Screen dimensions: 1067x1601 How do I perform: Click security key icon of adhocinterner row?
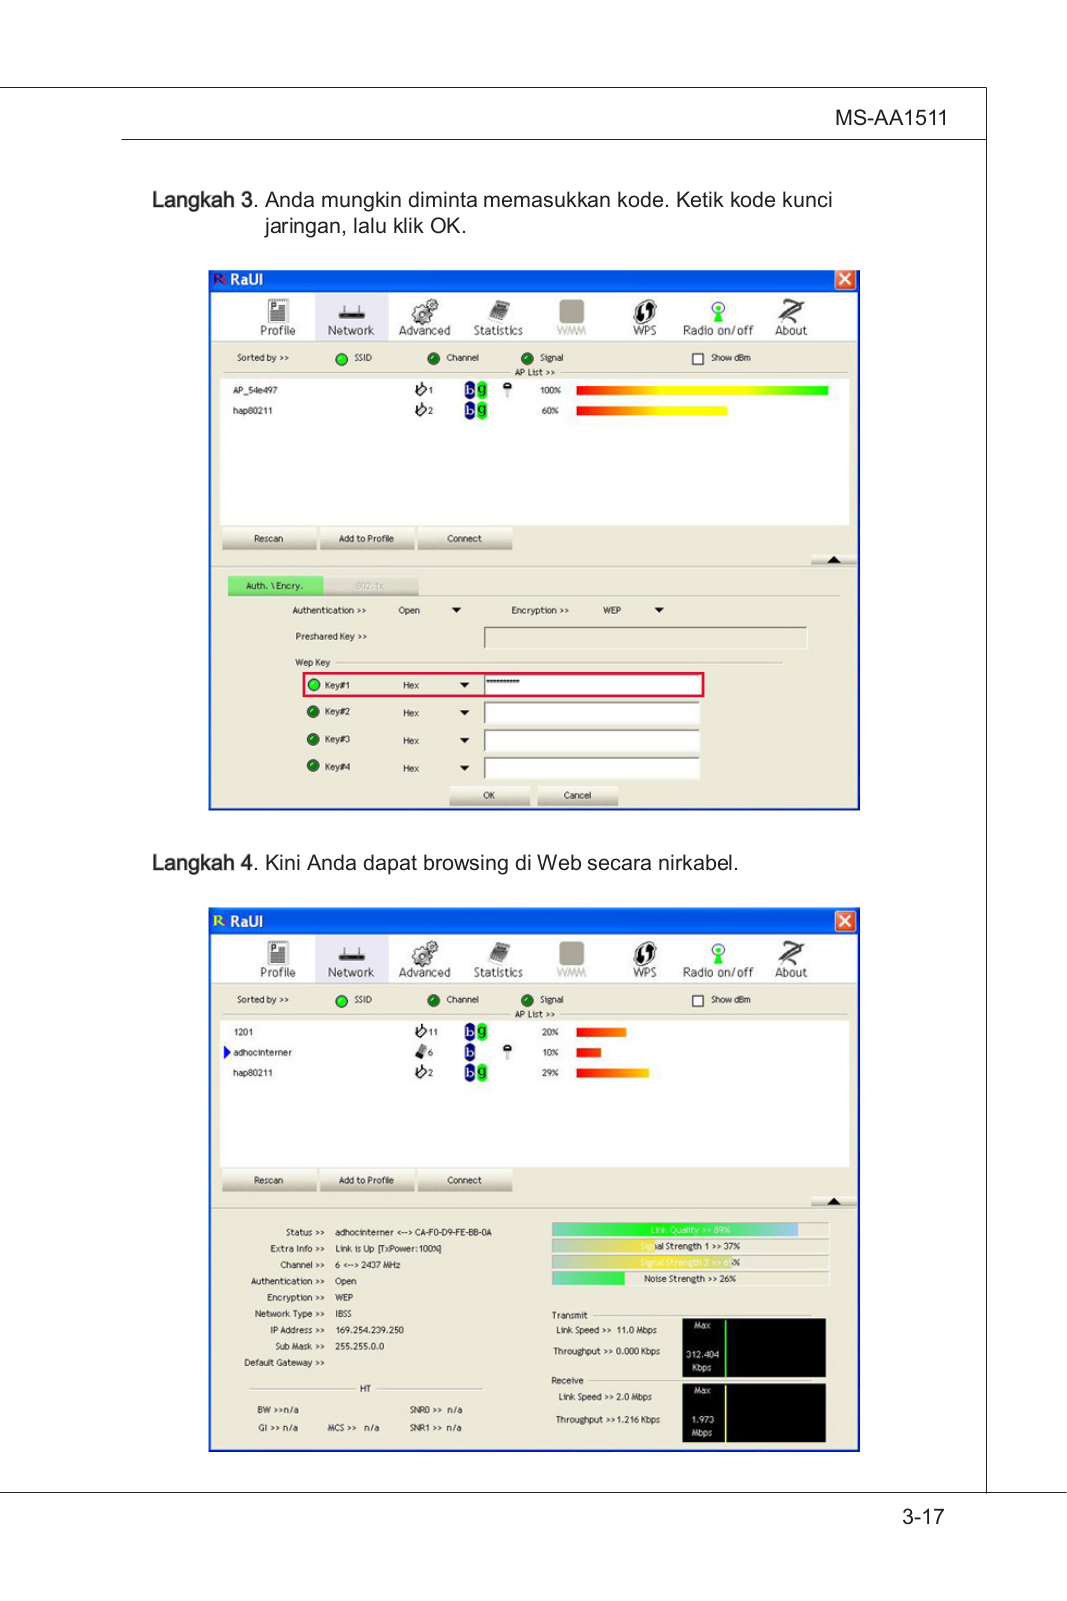(x=507, y=1052)
